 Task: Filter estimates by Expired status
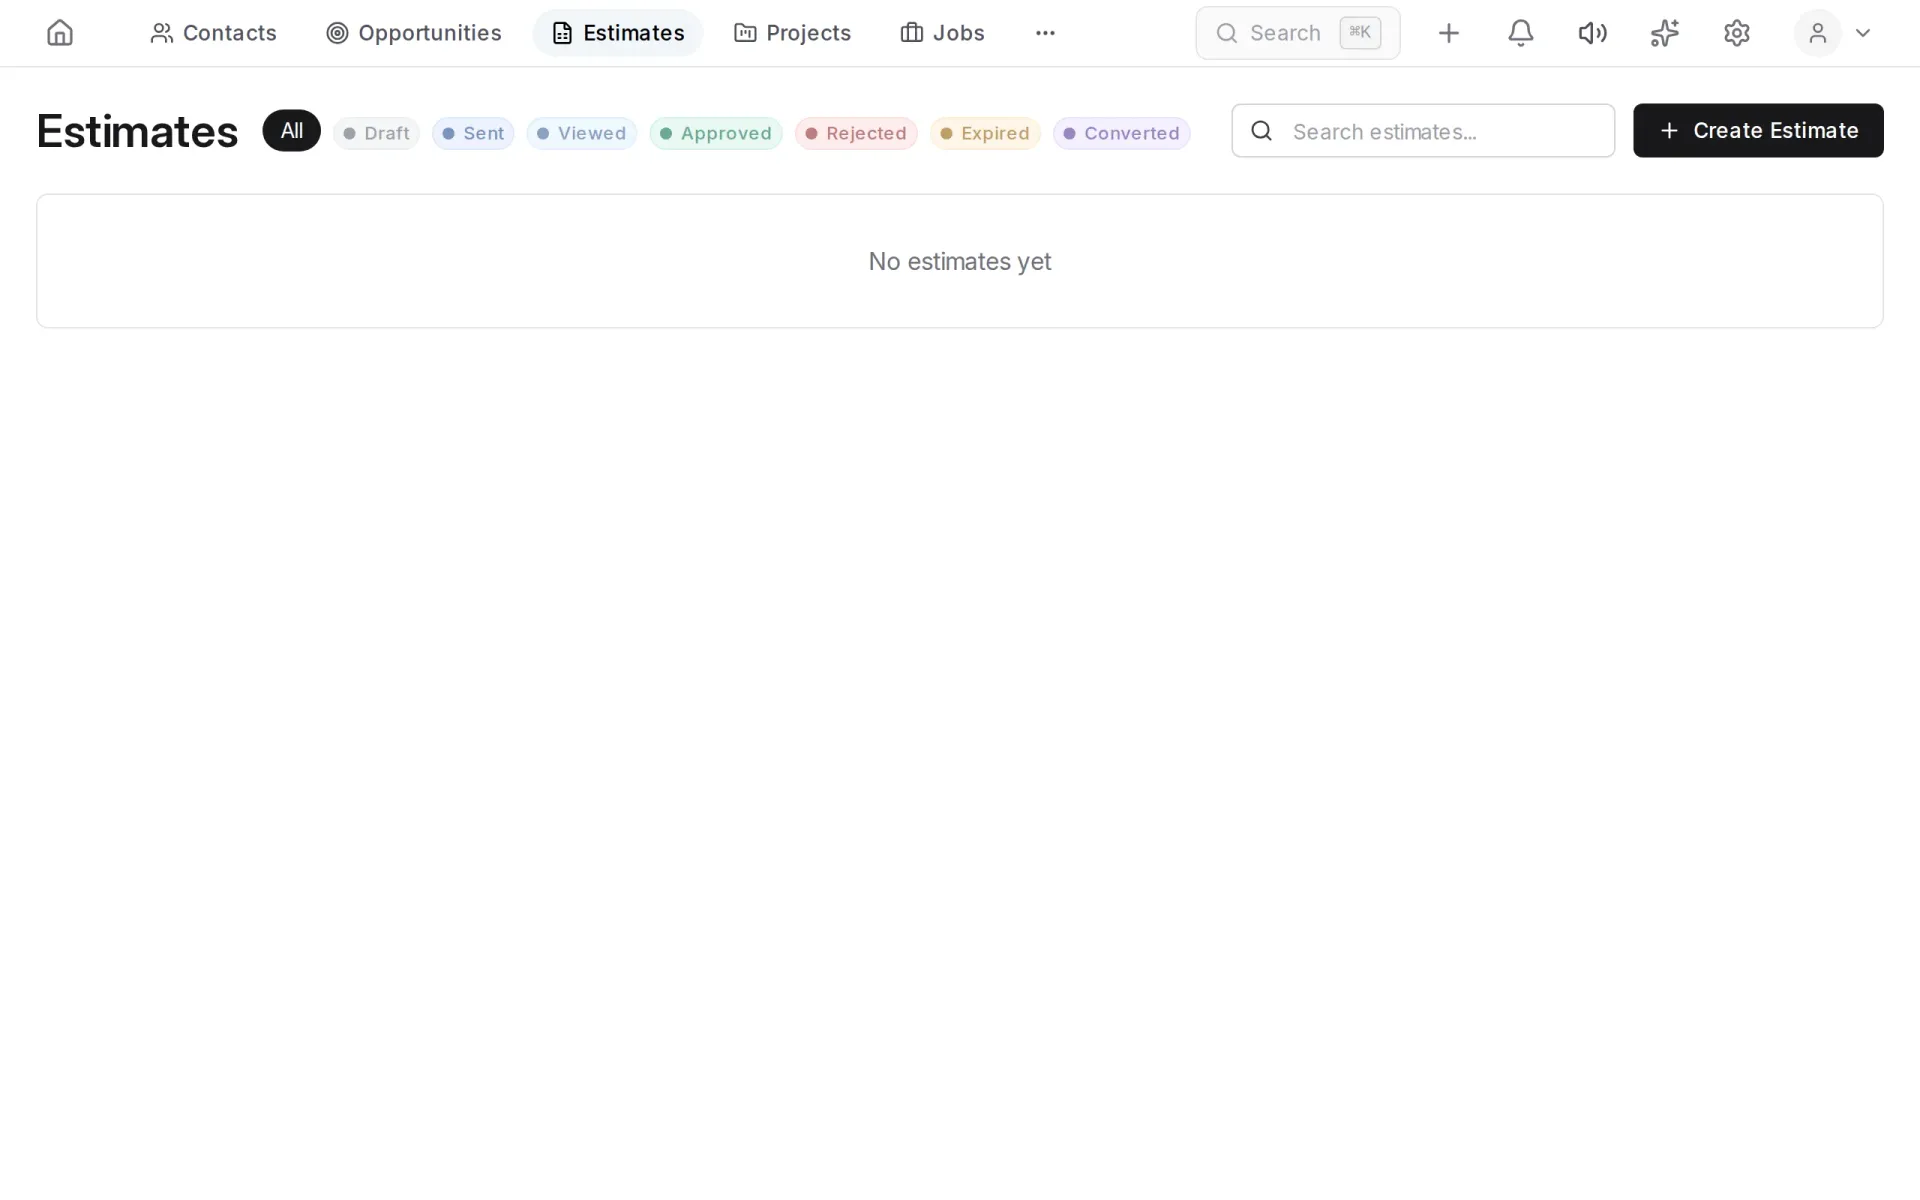(x=985, y=133)
